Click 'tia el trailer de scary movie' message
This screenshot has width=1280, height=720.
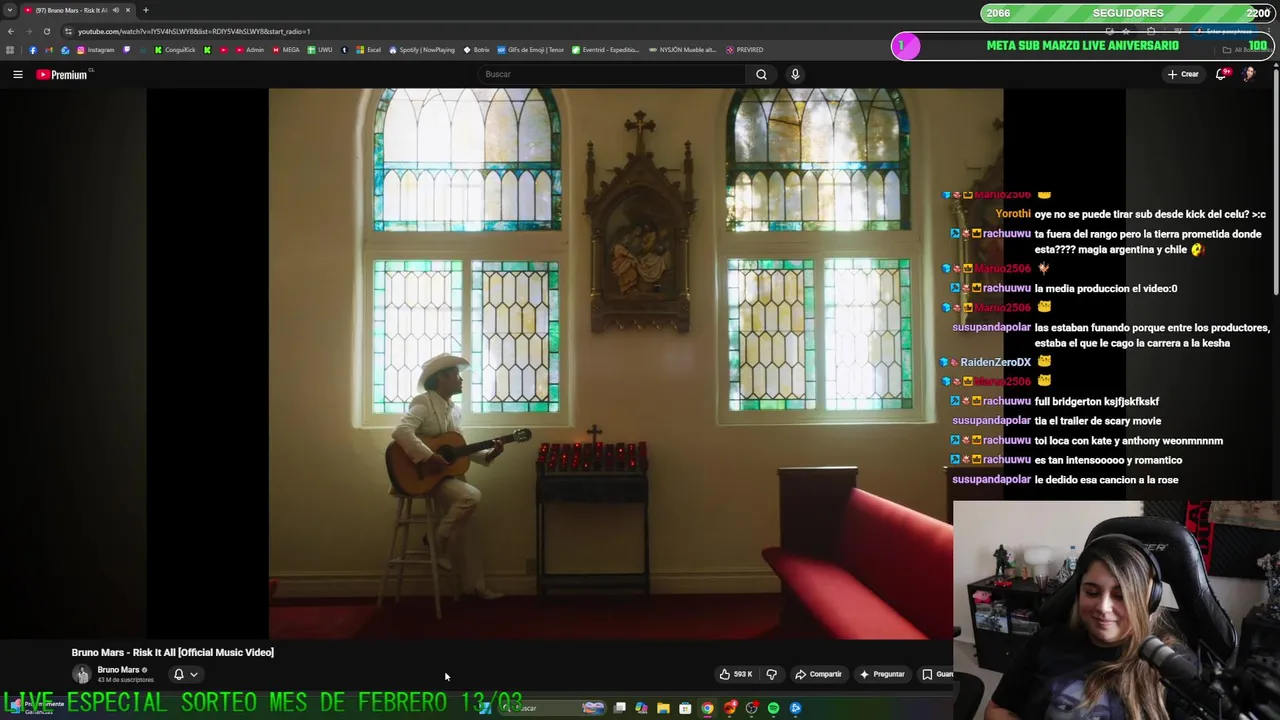click(1098, 421)
